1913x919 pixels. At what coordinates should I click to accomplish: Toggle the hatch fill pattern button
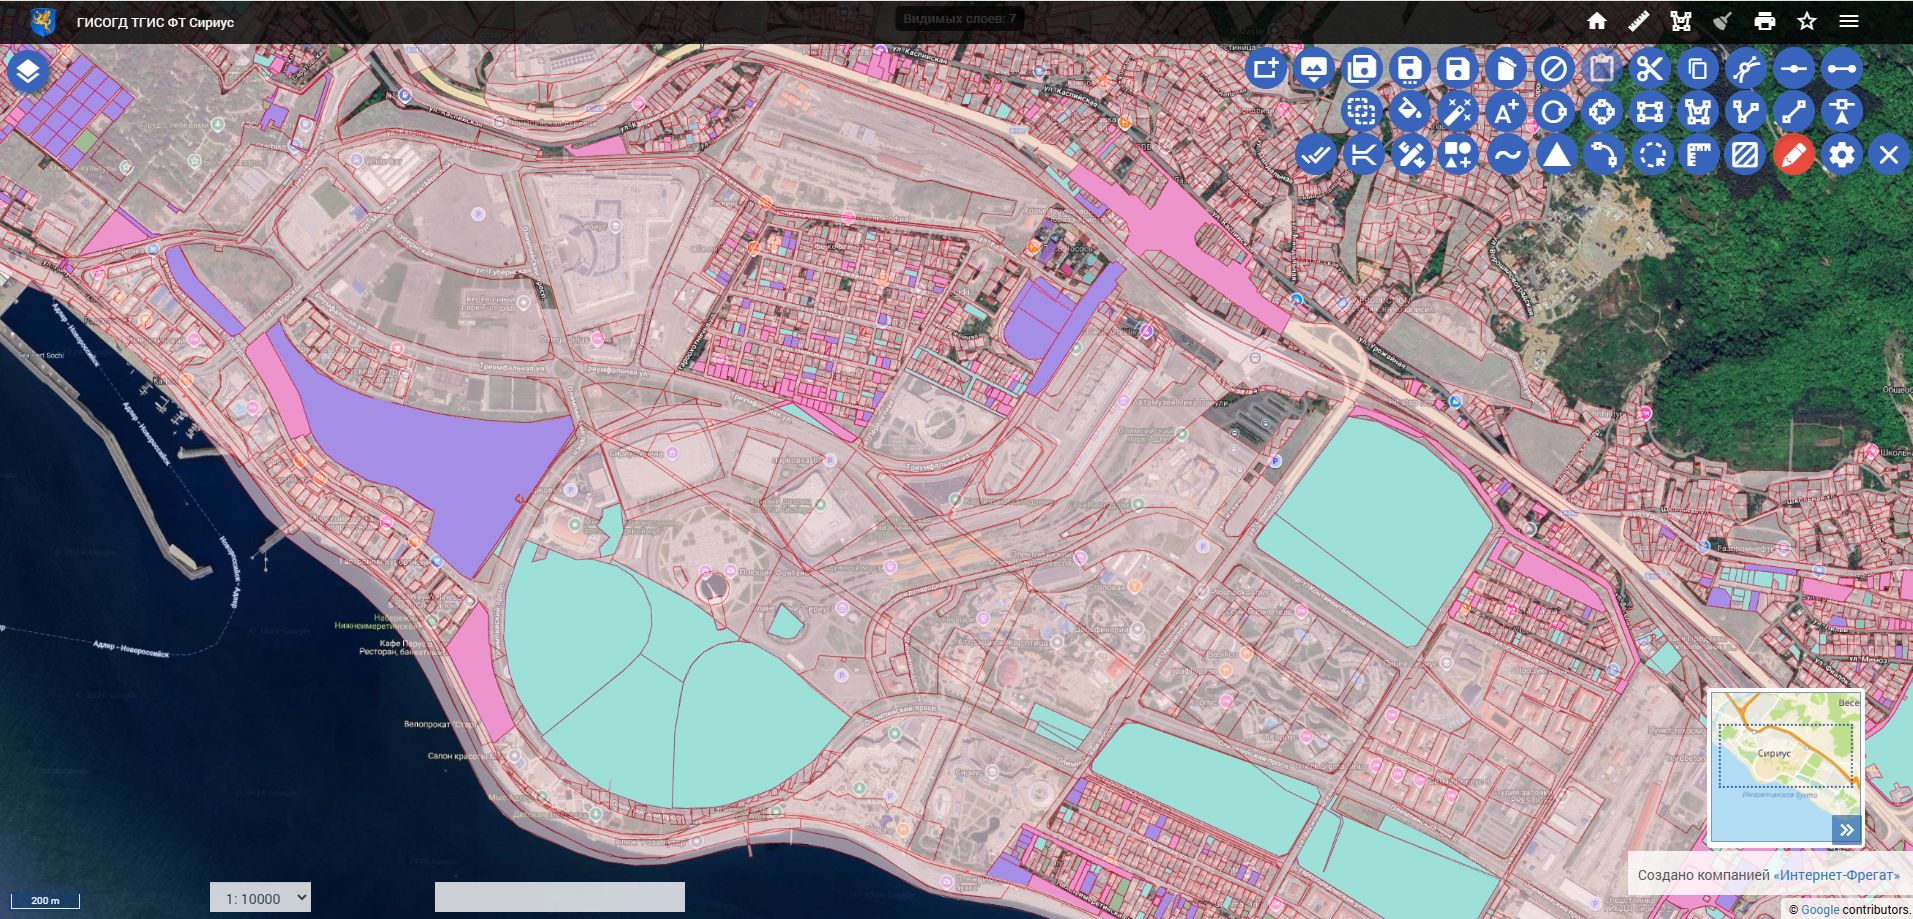point(1745,155)
